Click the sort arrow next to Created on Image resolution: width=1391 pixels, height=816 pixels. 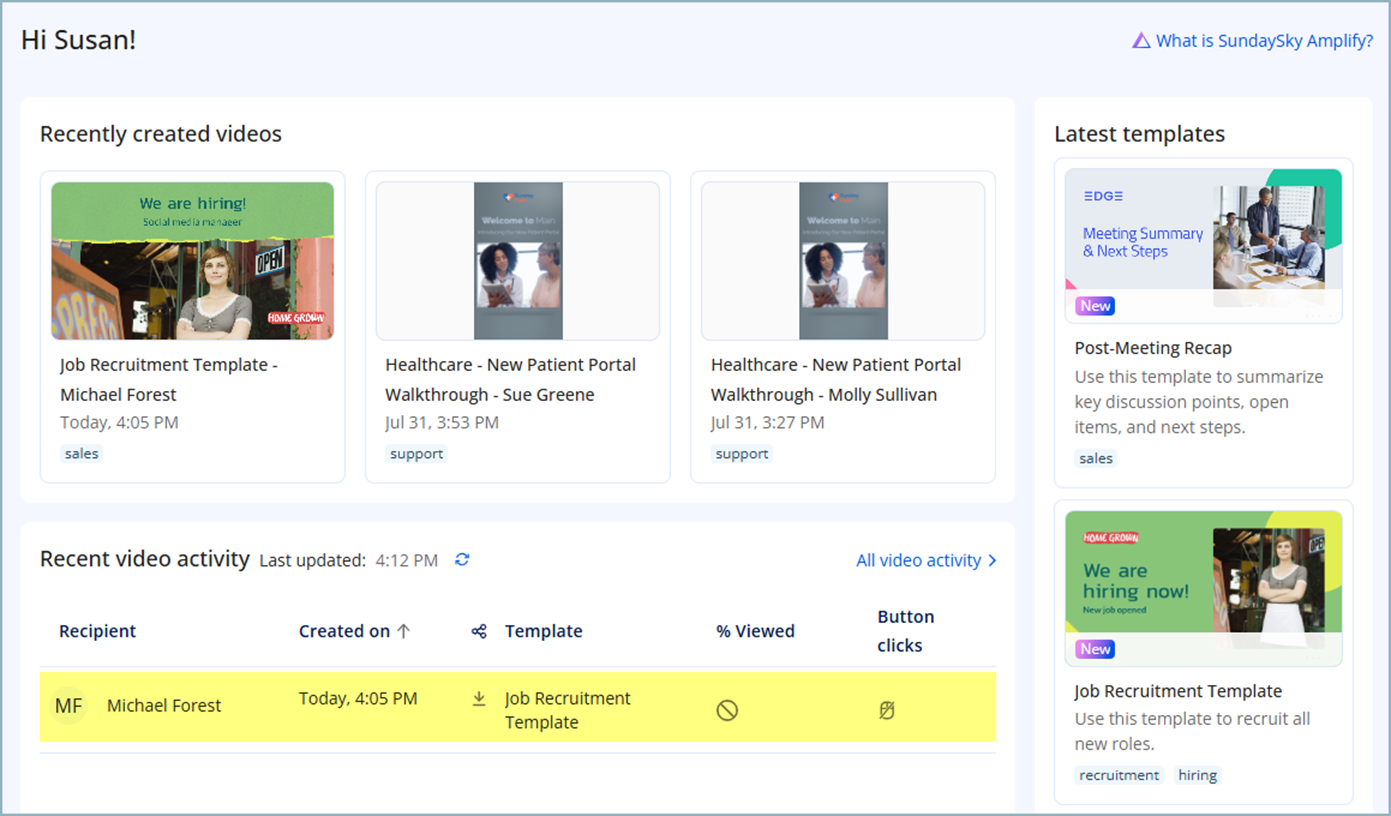[x=404, y=631]
